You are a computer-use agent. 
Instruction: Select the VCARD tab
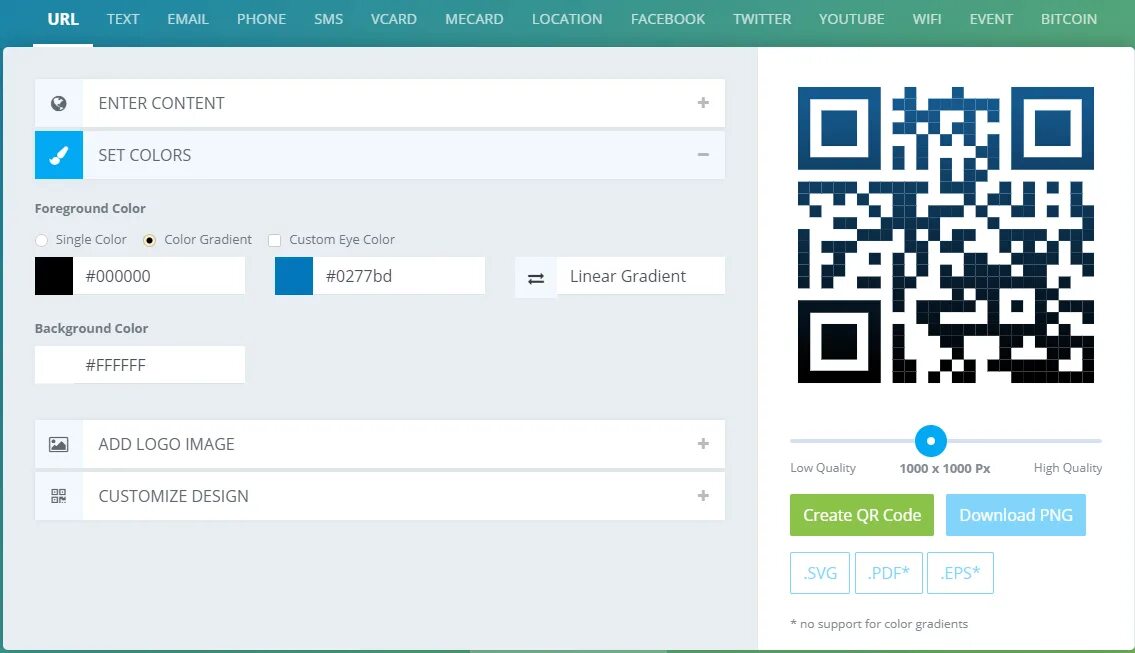pyautogui.click(x=394, y=20)
